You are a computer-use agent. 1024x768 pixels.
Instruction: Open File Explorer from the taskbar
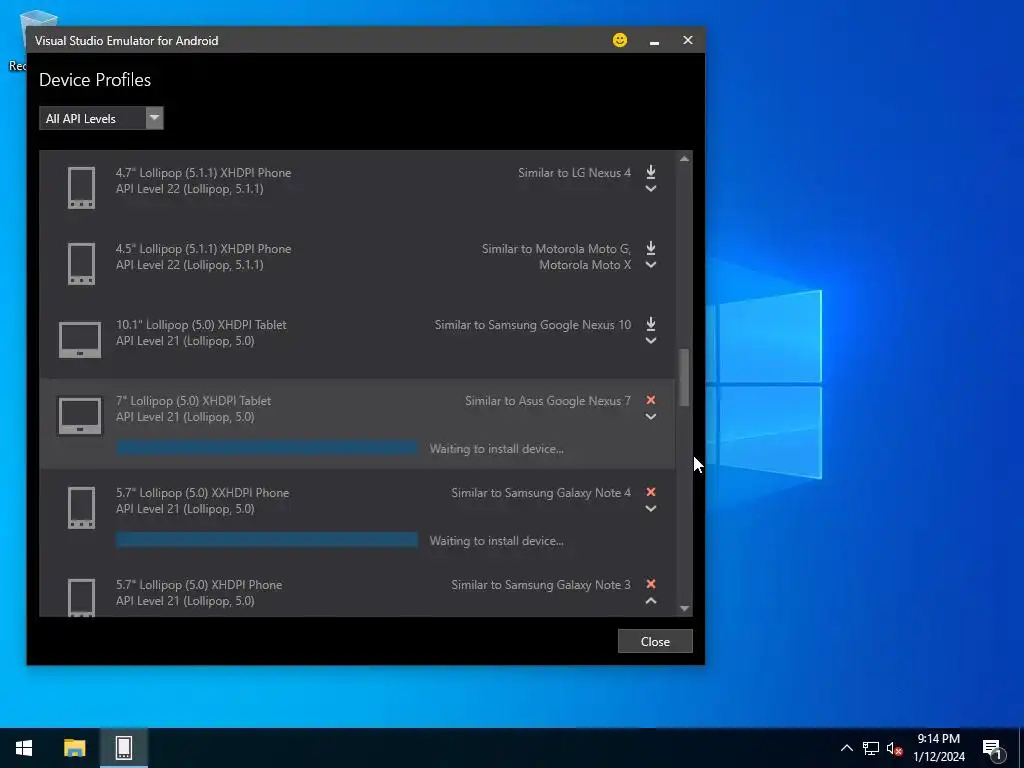(x=74, y=748)
